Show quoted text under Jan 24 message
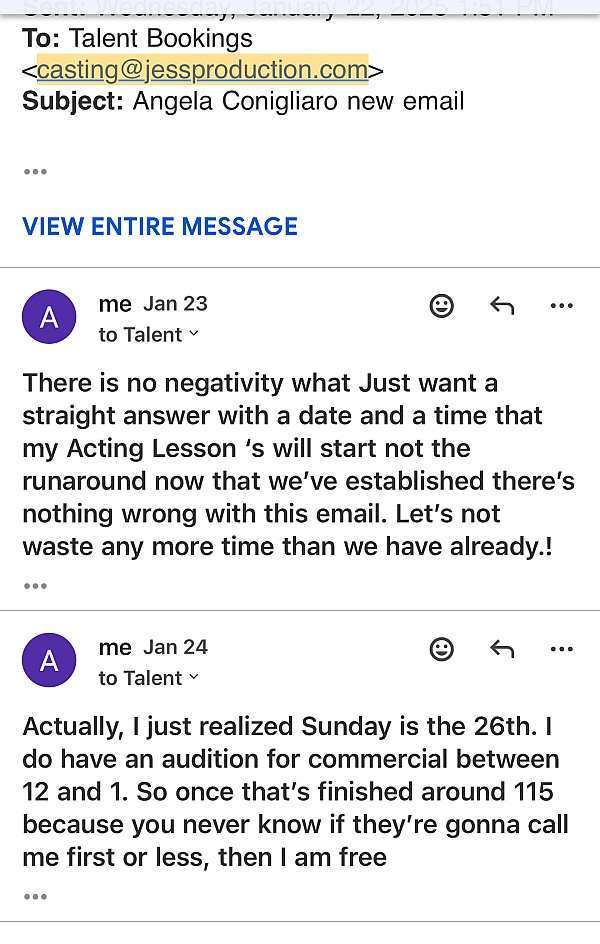 35,897
